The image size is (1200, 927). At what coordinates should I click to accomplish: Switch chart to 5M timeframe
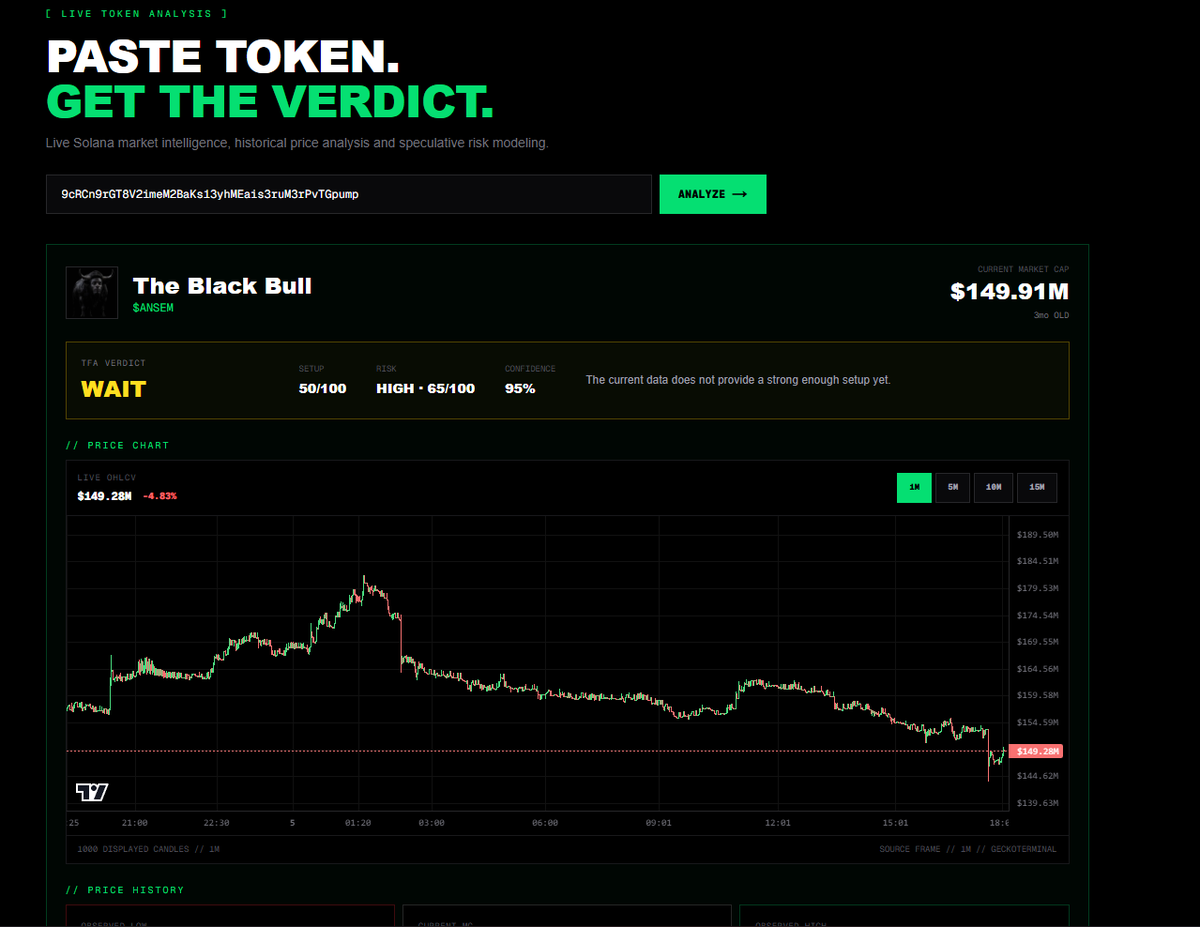click(953, 487)
